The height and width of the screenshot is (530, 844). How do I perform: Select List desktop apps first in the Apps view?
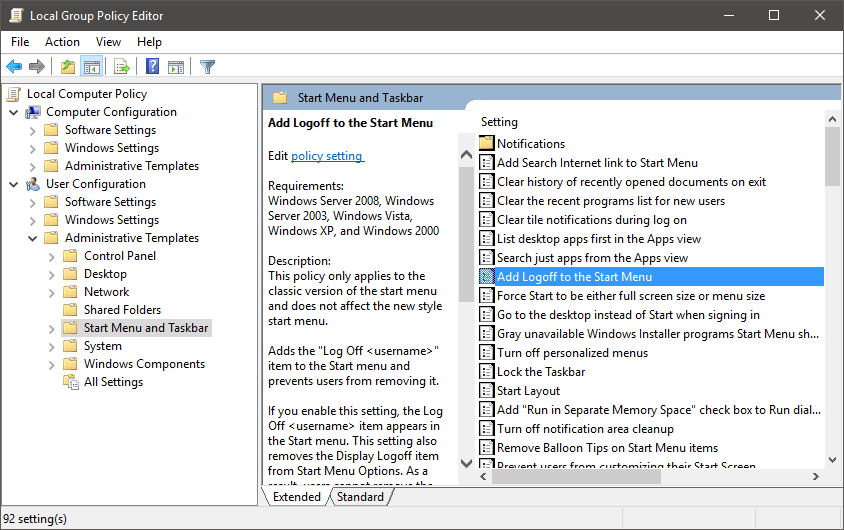[x=599, y=239]
